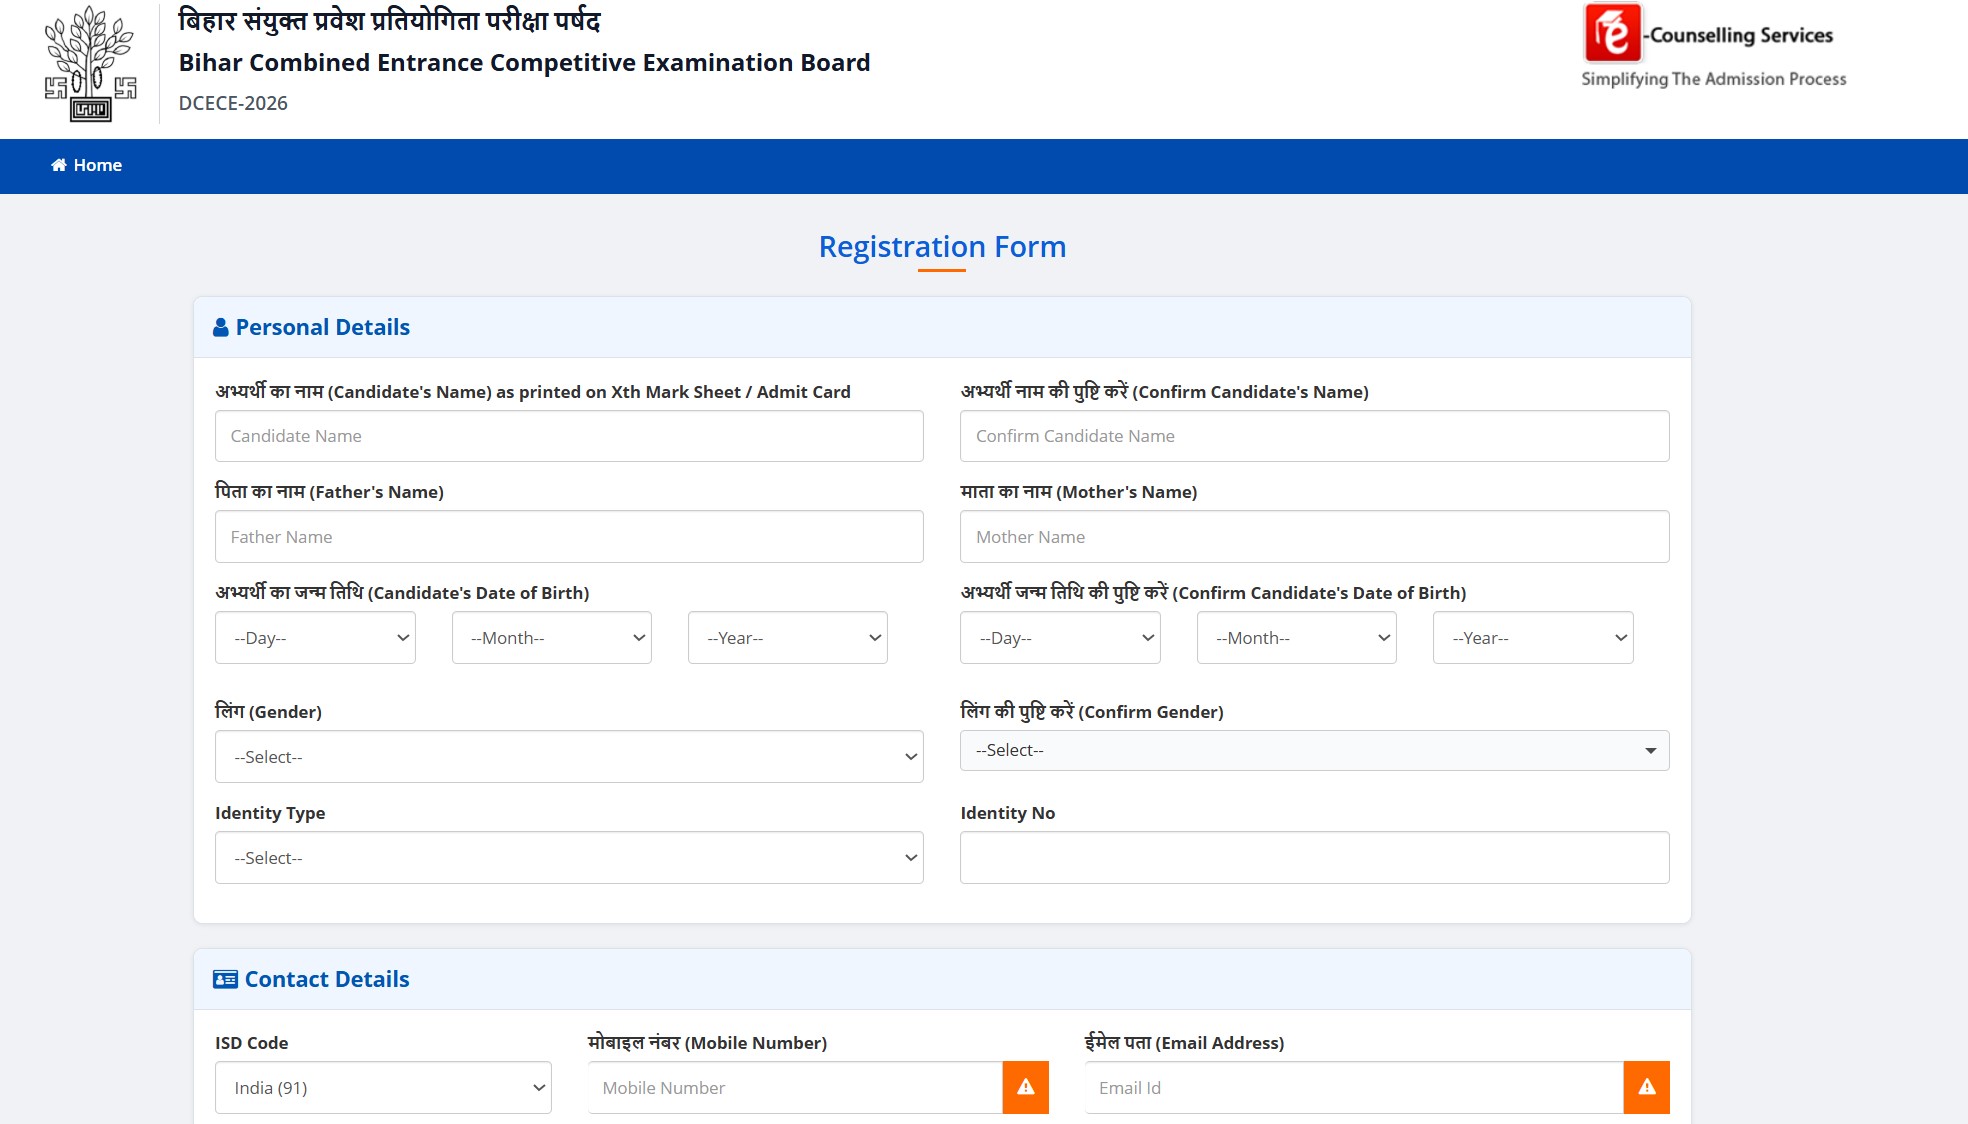Click the Contact Details card icon
1968x1124 pixels.
[225, 979]
